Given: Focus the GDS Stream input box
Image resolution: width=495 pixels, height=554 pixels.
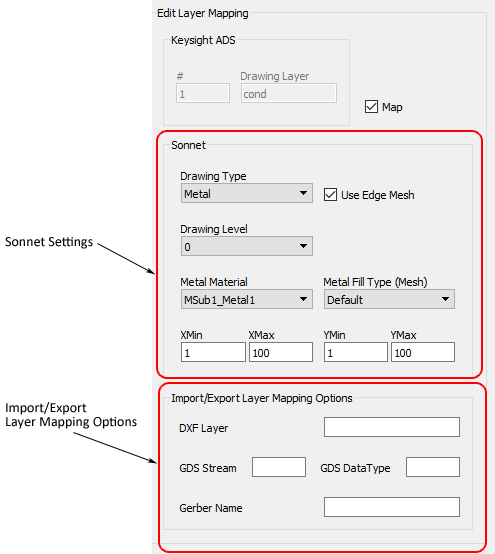Looking at the screenshot, I should coord(279,467).
